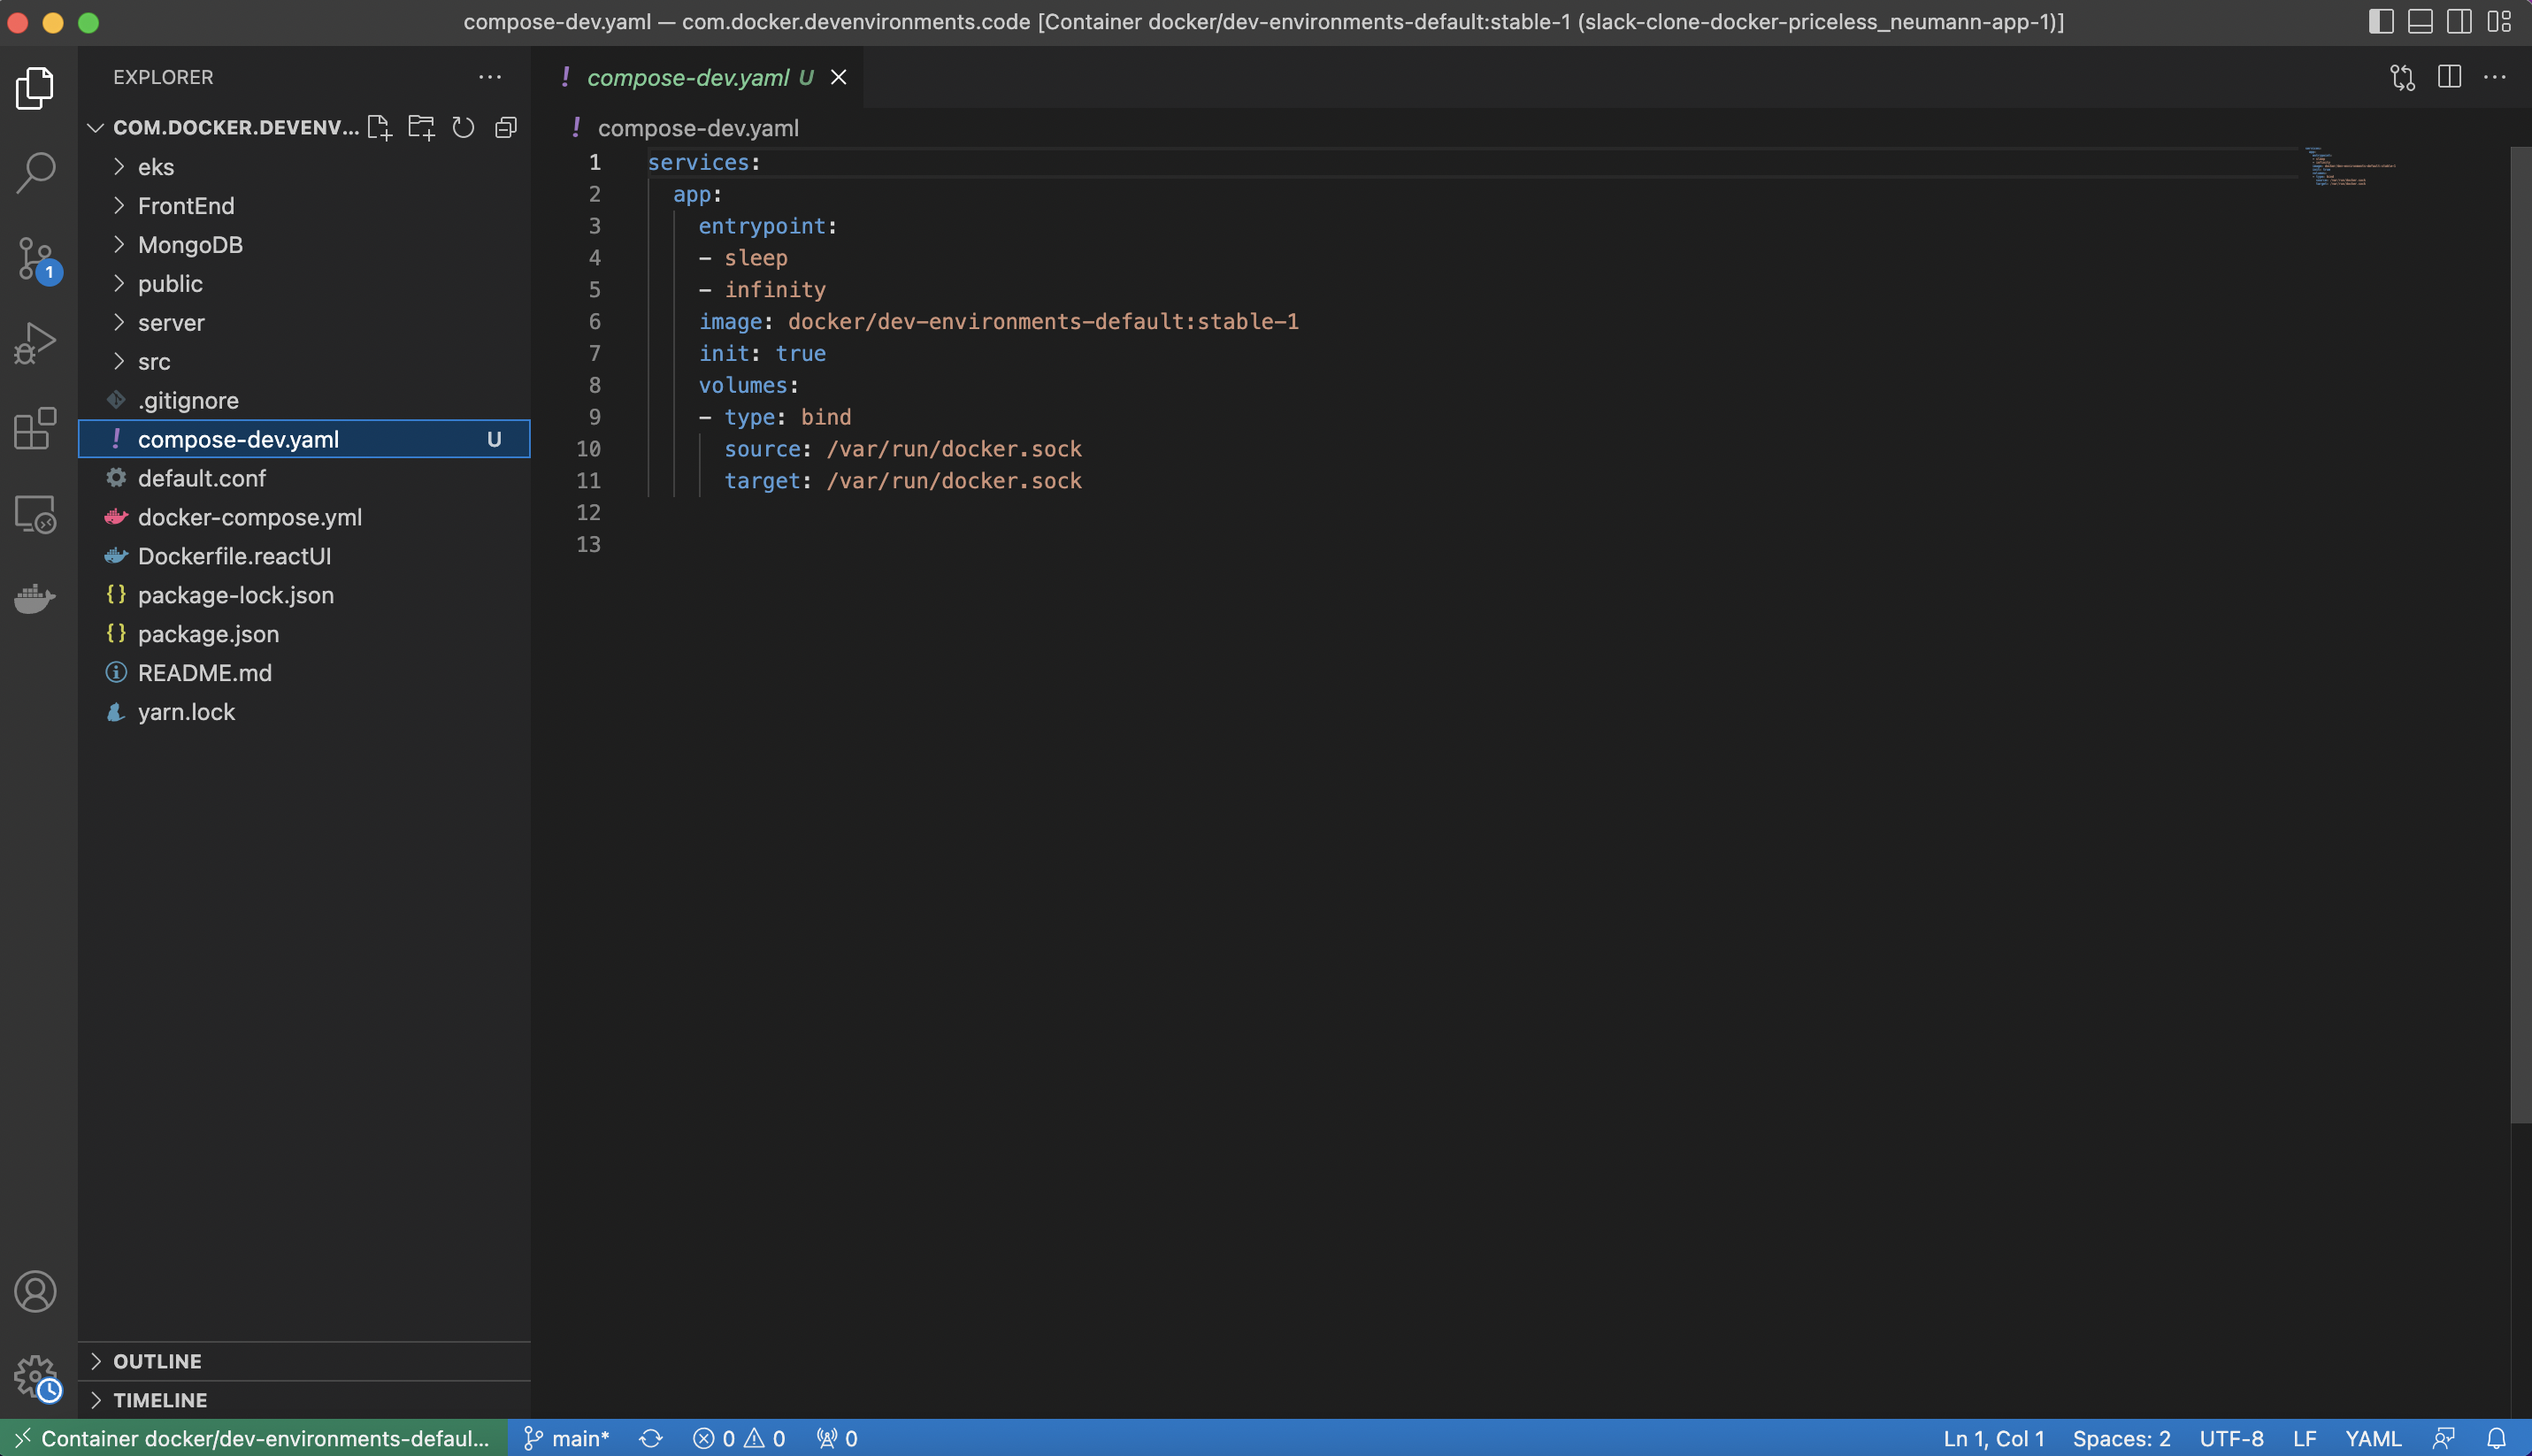2532x1456 pixels.
Task: Split the editor to the right
Action: pyautogui.click(x=2449, y=77)
